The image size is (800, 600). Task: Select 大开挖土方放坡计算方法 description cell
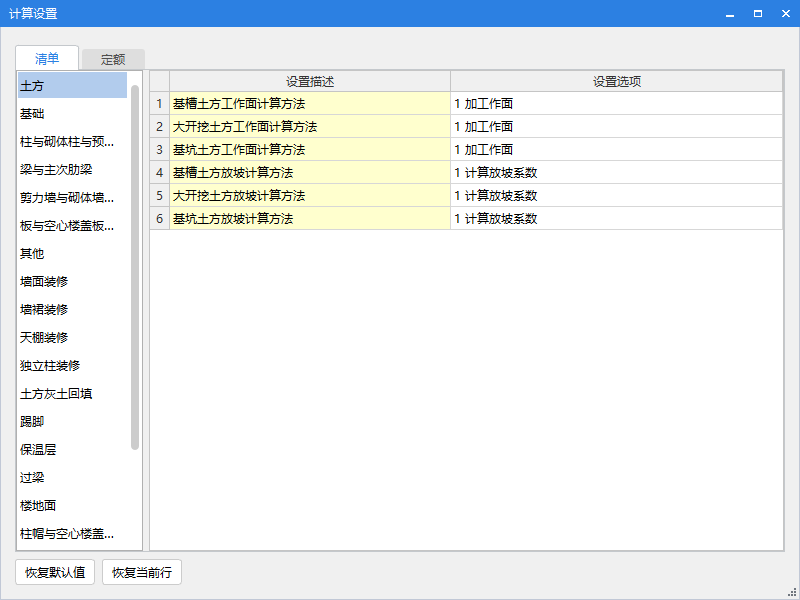click(x=310, y=195)
